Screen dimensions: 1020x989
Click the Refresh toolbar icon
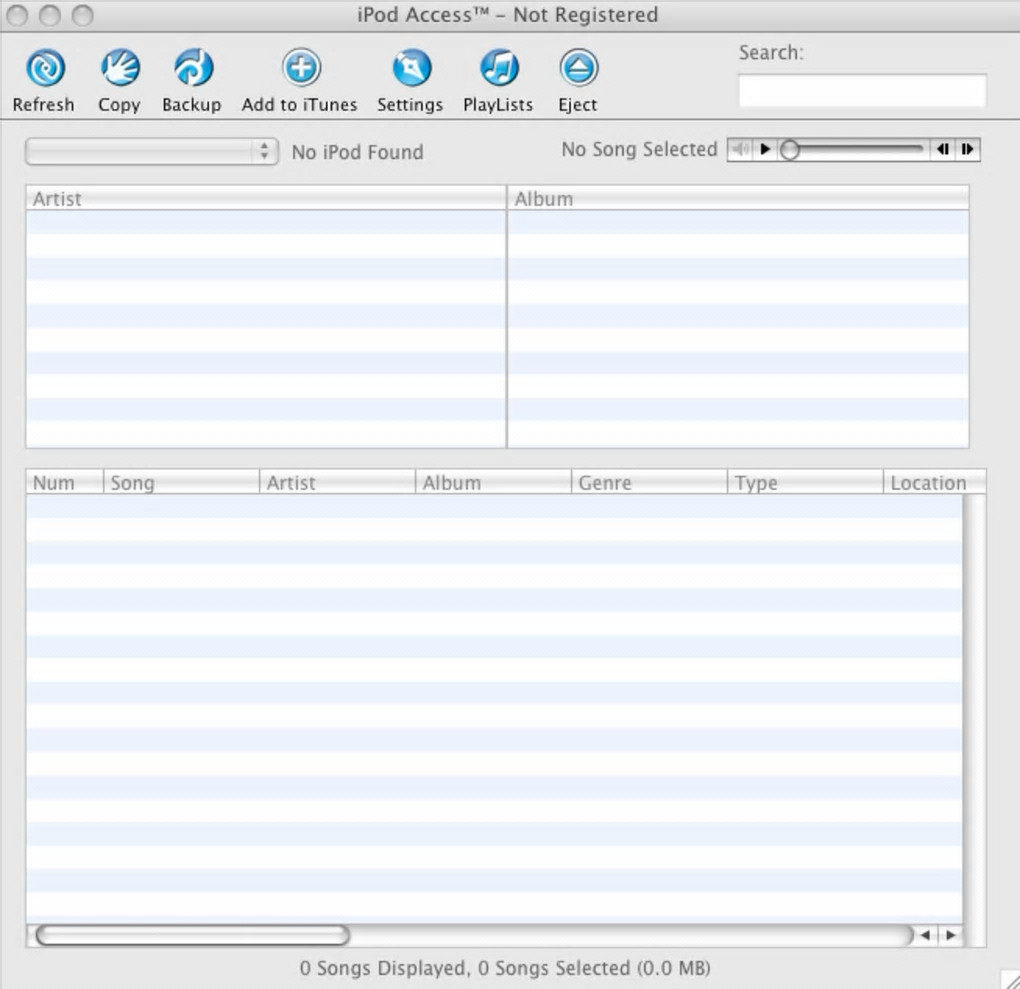click(x=45, y=68)
